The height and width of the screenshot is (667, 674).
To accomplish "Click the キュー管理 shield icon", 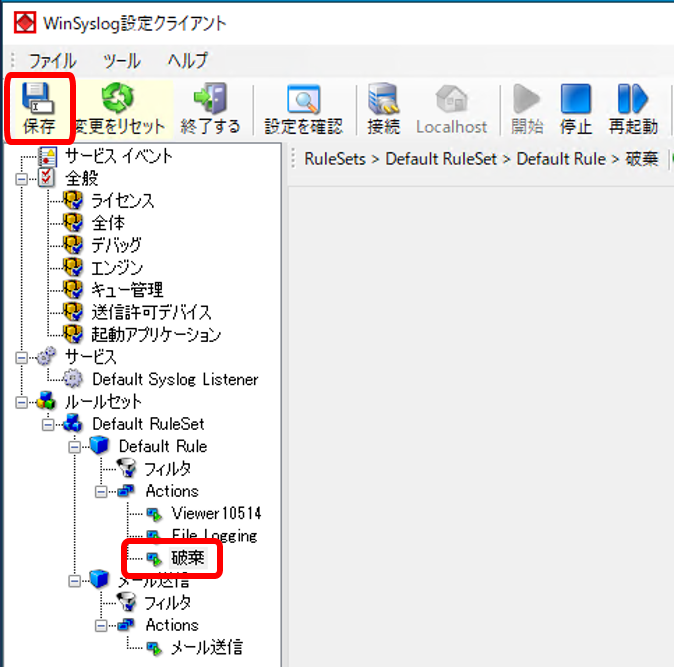I will (x=73, y=290).
